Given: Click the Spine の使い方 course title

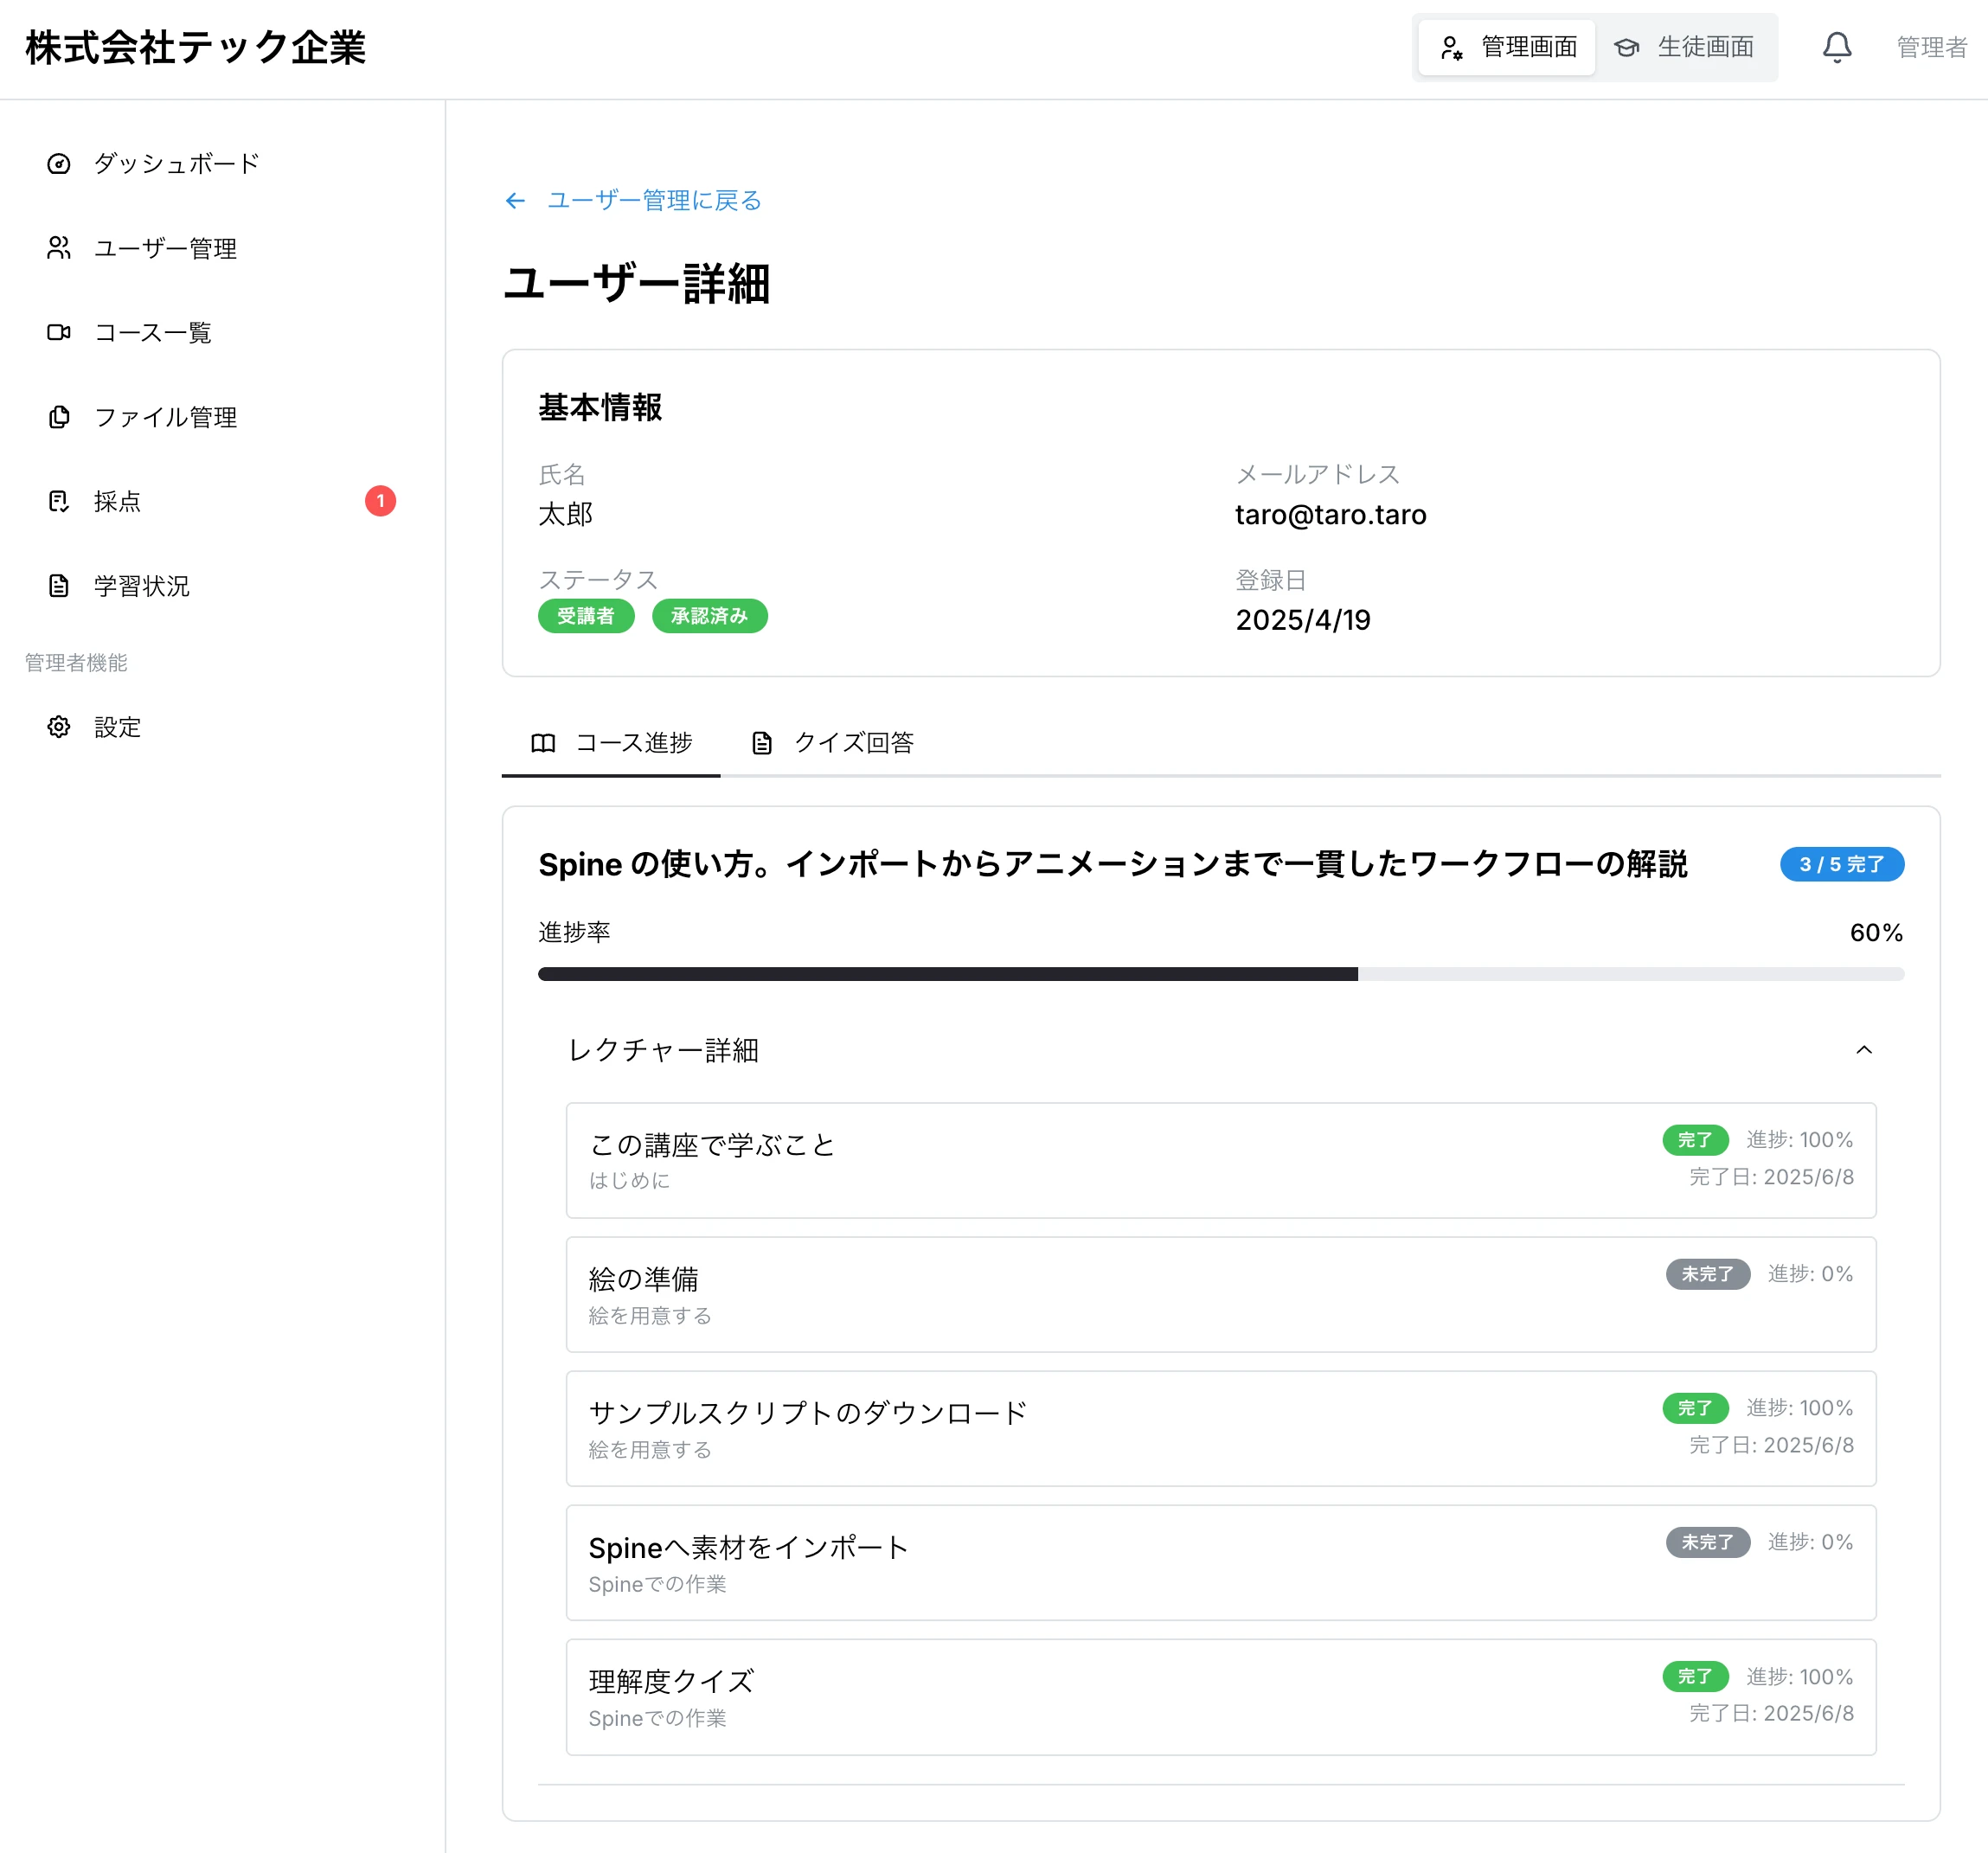Looking at the screenshot, I should pyautogui.click(x=1113, y=864).
